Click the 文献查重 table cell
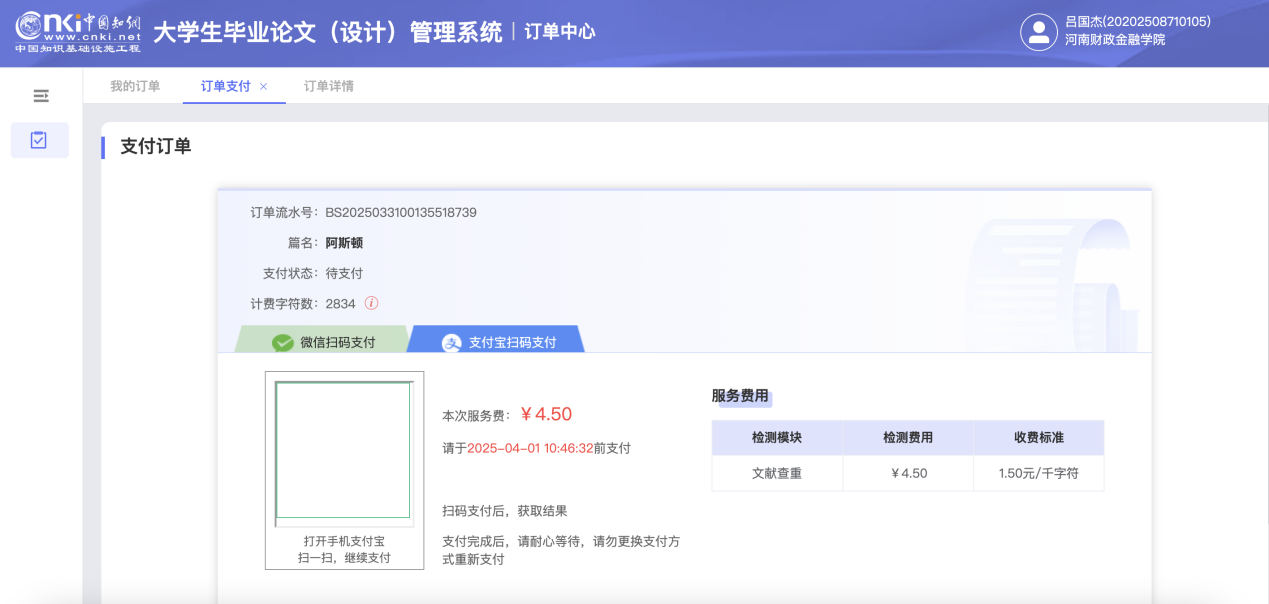 coord(777,473)
